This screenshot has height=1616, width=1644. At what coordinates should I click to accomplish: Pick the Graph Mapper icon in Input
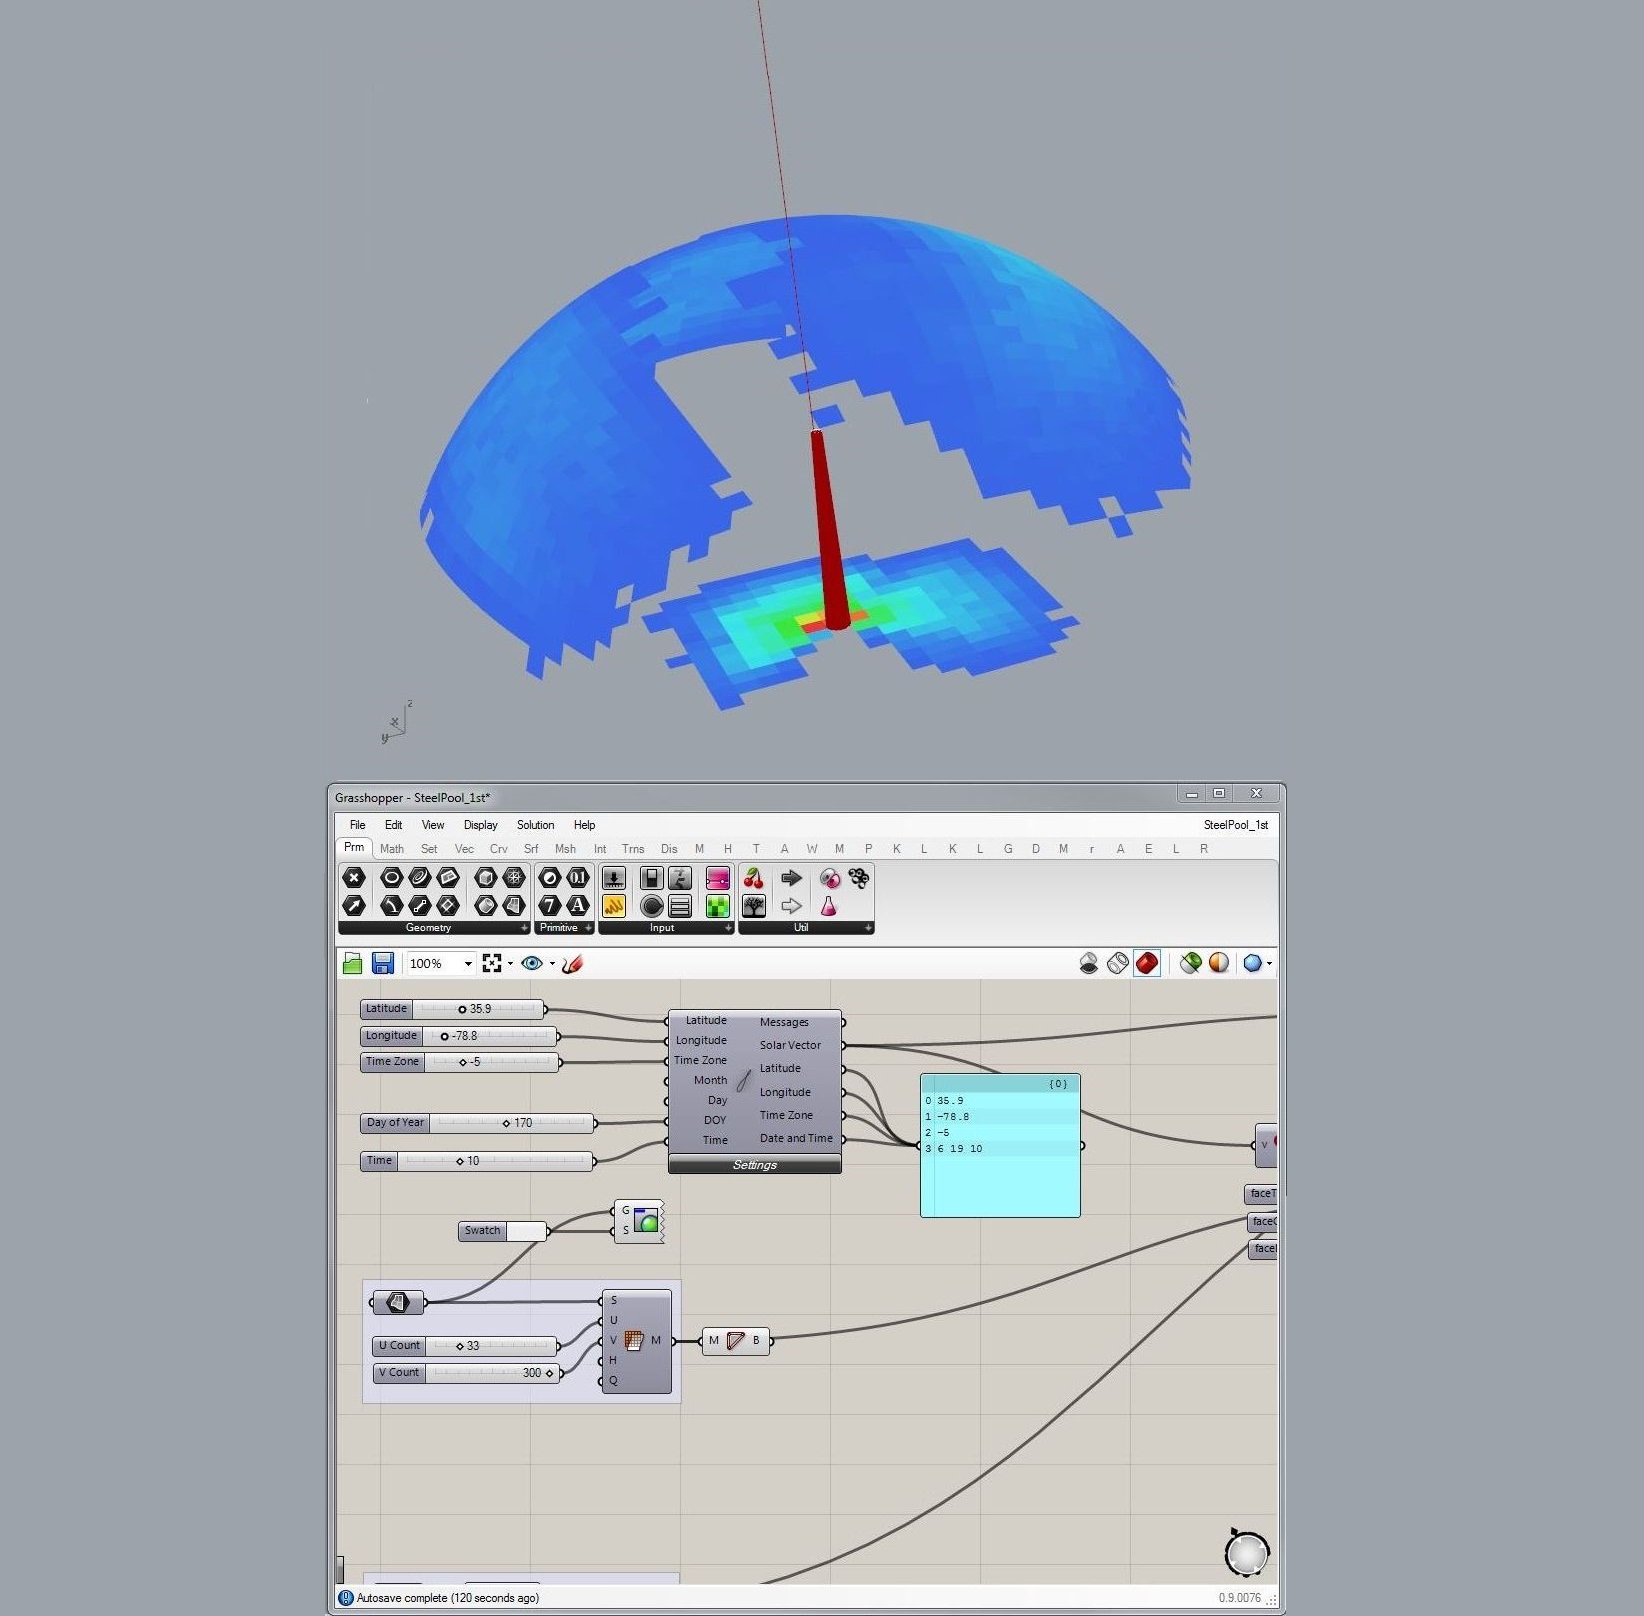click(614, 906)
